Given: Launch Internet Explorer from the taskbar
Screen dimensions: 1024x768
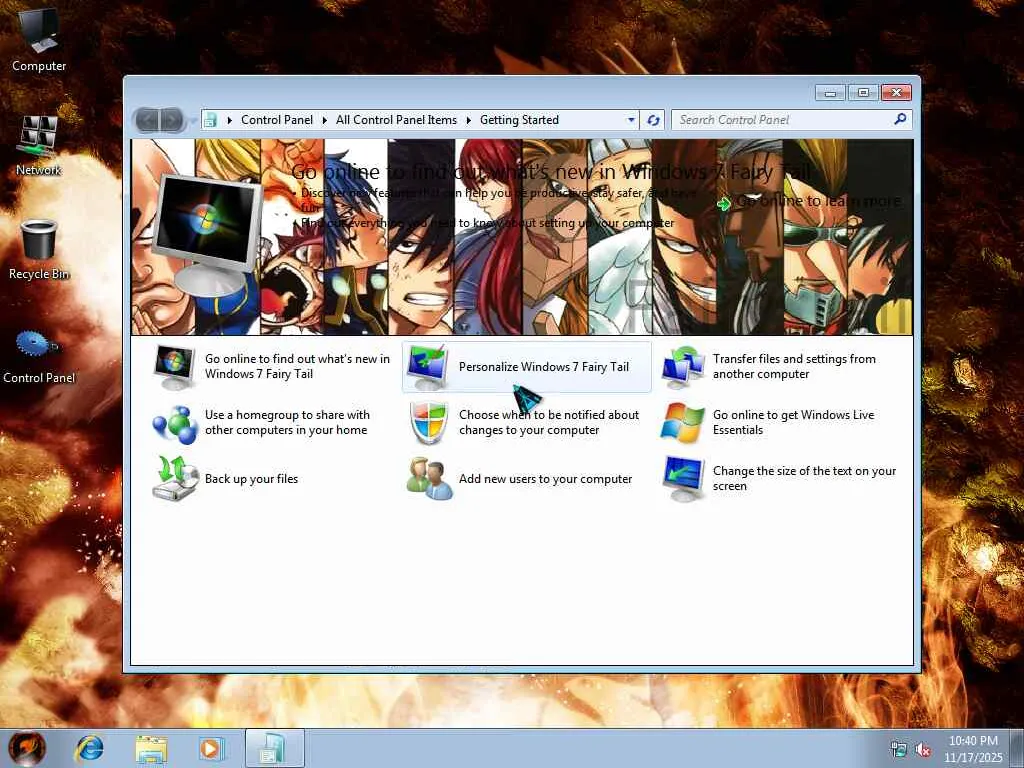Looking at the screenshot, I should click(89, 748).
